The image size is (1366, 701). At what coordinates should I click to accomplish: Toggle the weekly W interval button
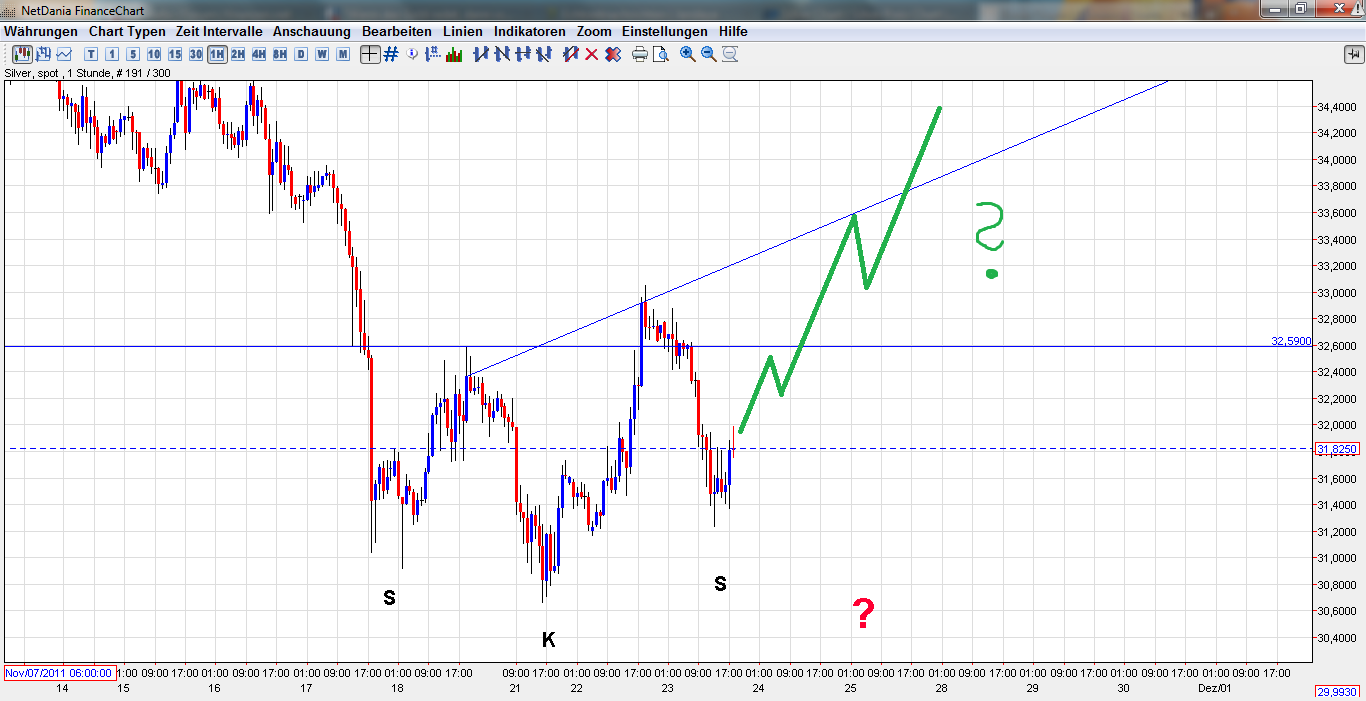tap(322, 55)
